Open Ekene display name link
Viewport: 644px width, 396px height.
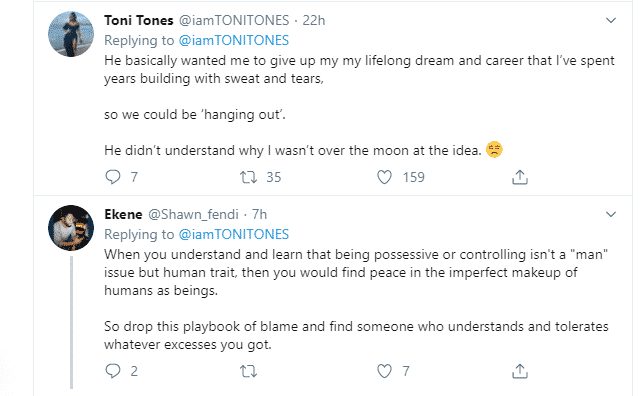[123, 214]
